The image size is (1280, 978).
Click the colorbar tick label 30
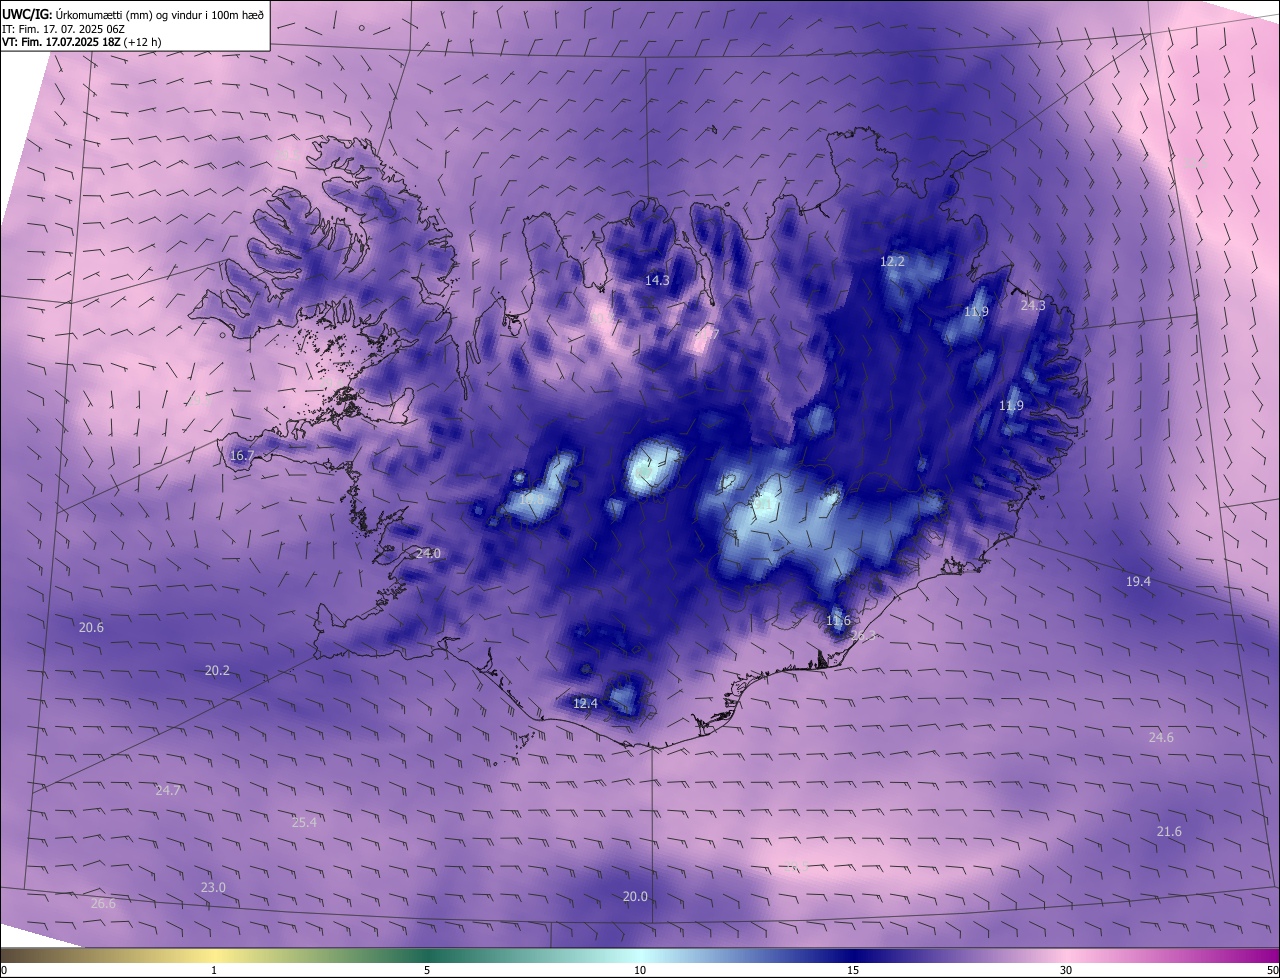[x=1066, y=970]
